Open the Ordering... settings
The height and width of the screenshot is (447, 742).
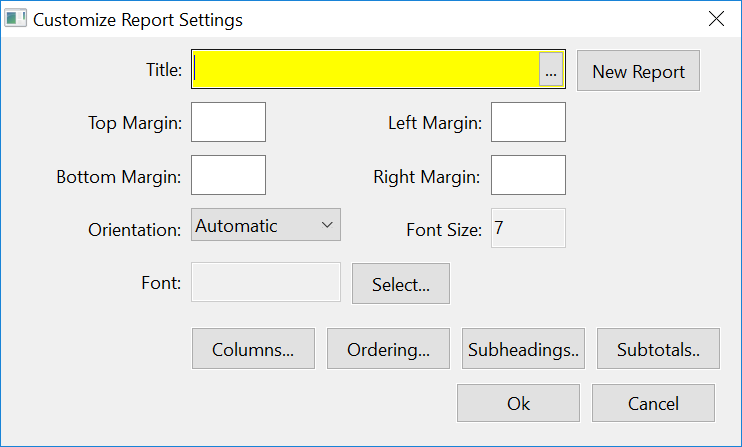click(x=388, y=349)
